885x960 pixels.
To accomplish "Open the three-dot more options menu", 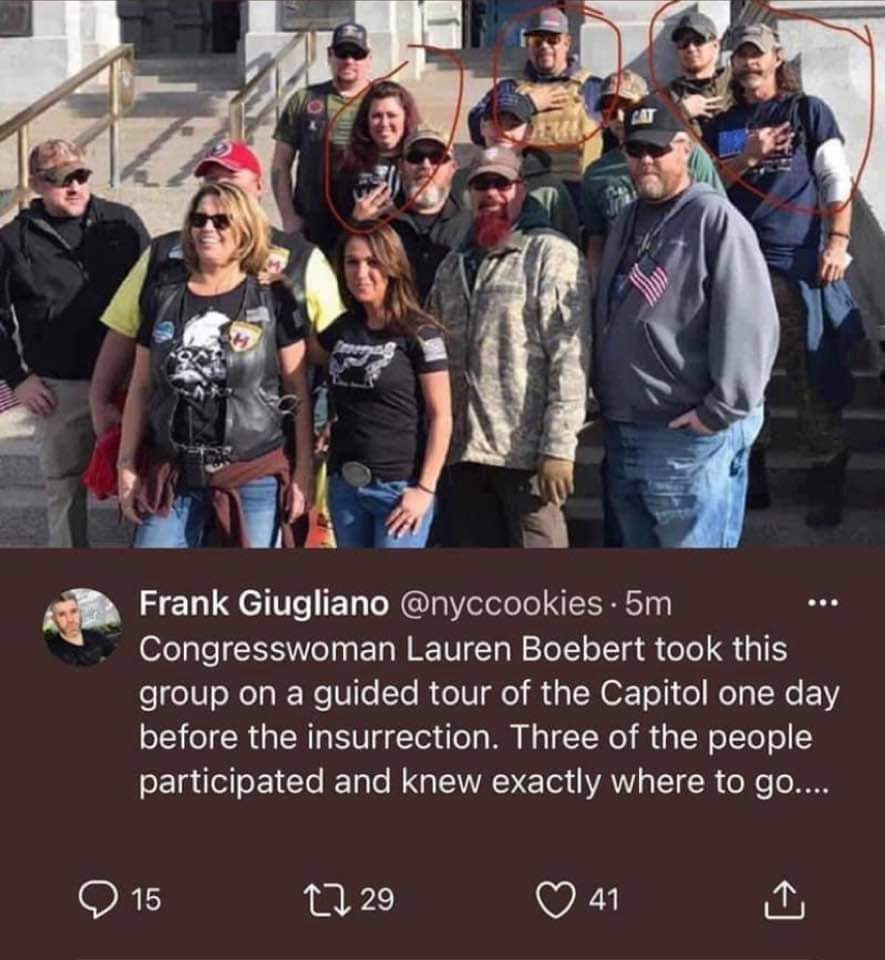I will pos(822,604).
